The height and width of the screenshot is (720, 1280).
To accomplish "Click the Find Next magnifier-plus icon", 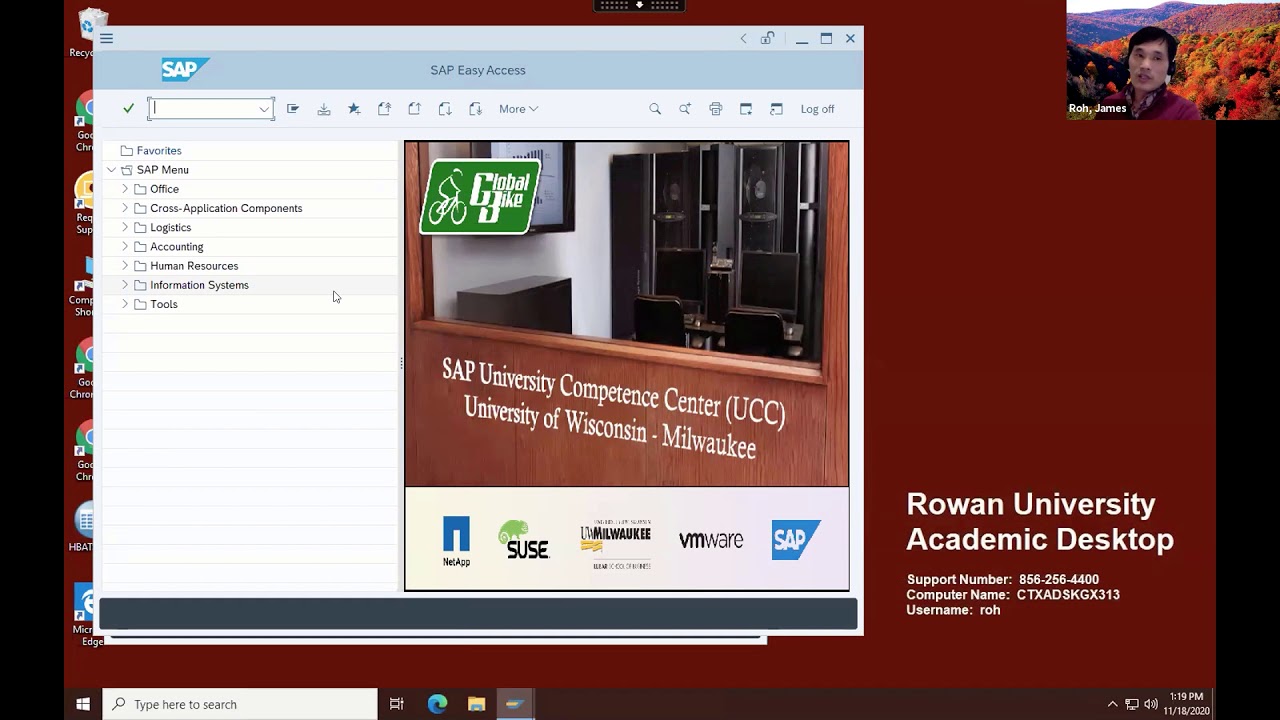I will (x=685, y=109).
